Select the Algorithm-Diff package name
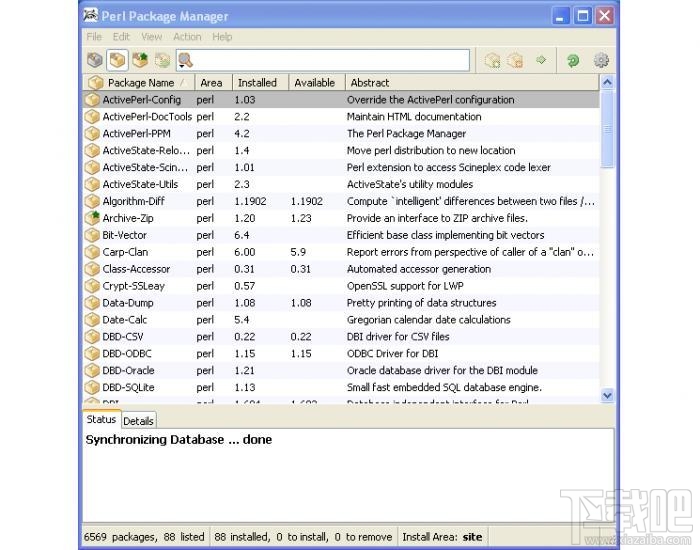The image size is (700, 550). [x=133, y=201]
